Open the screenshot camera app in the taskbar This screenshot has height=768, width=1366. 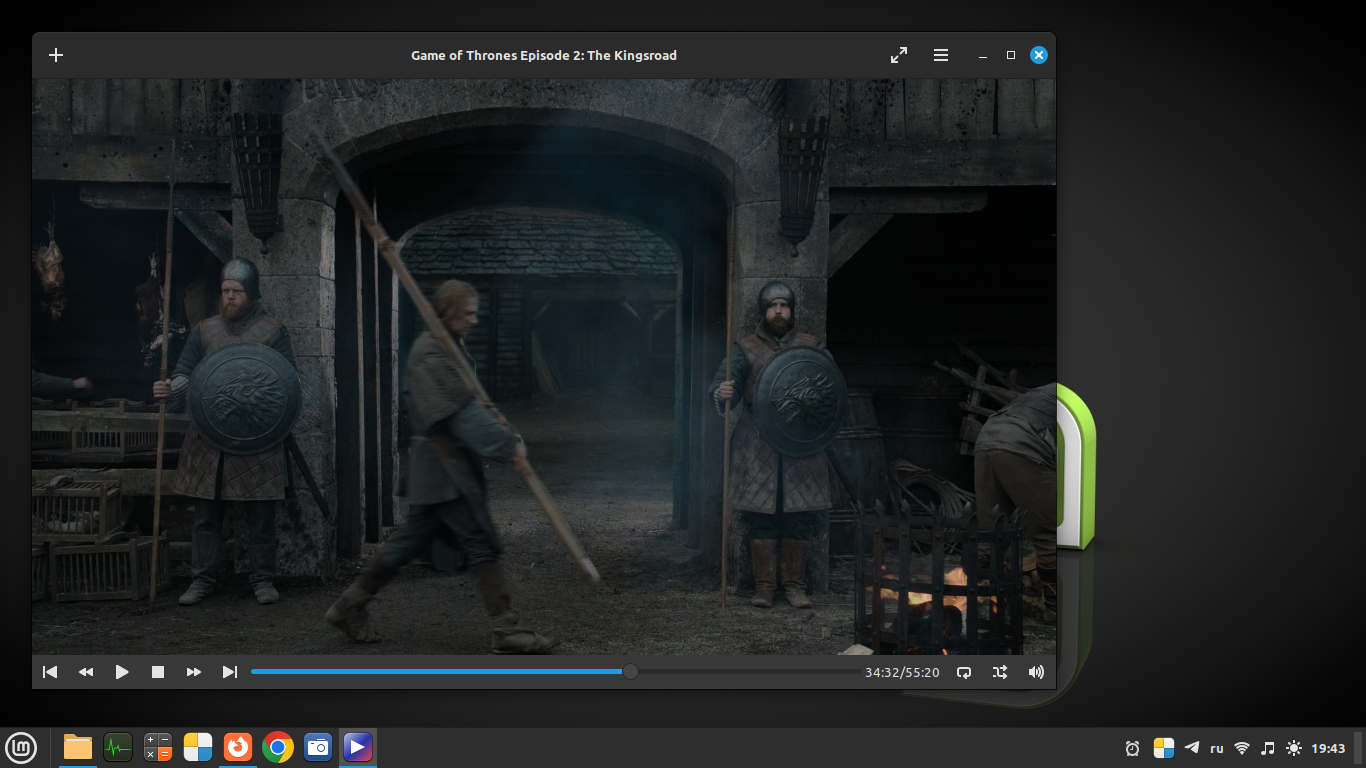click(318, 747)
